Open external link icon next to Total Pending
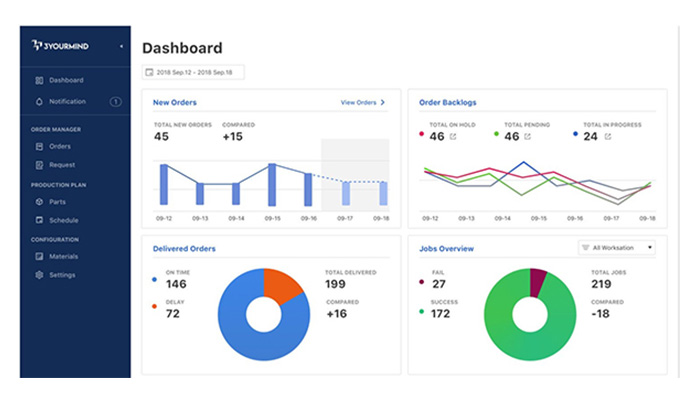The image size is (700, 400). click(528, 137)
